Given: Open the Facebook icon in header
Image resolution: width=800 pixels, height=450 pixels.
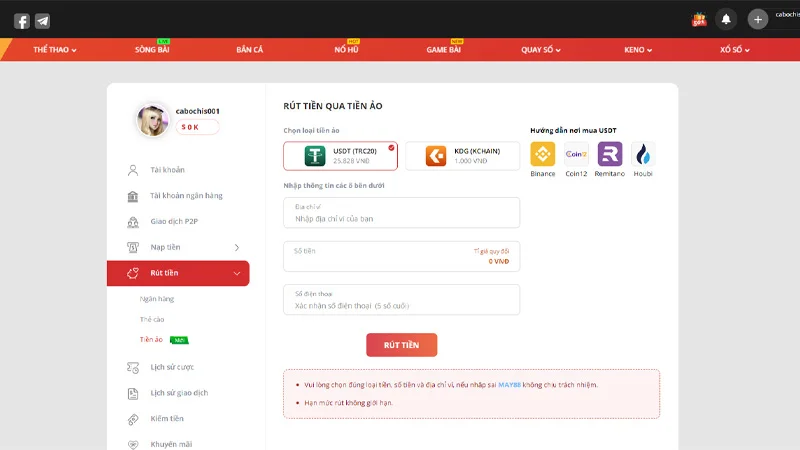Looking at the screenshot, I should coord(22,21).
